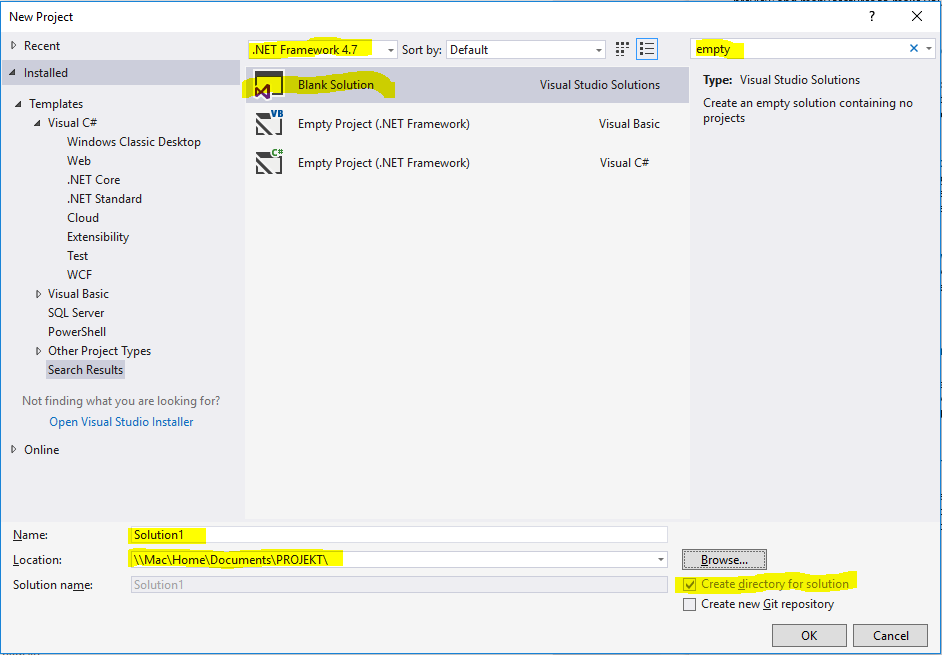
Task: Click the Visual Basic Empty Project icon
Action: pyautogui.click(x=269, y=123)
